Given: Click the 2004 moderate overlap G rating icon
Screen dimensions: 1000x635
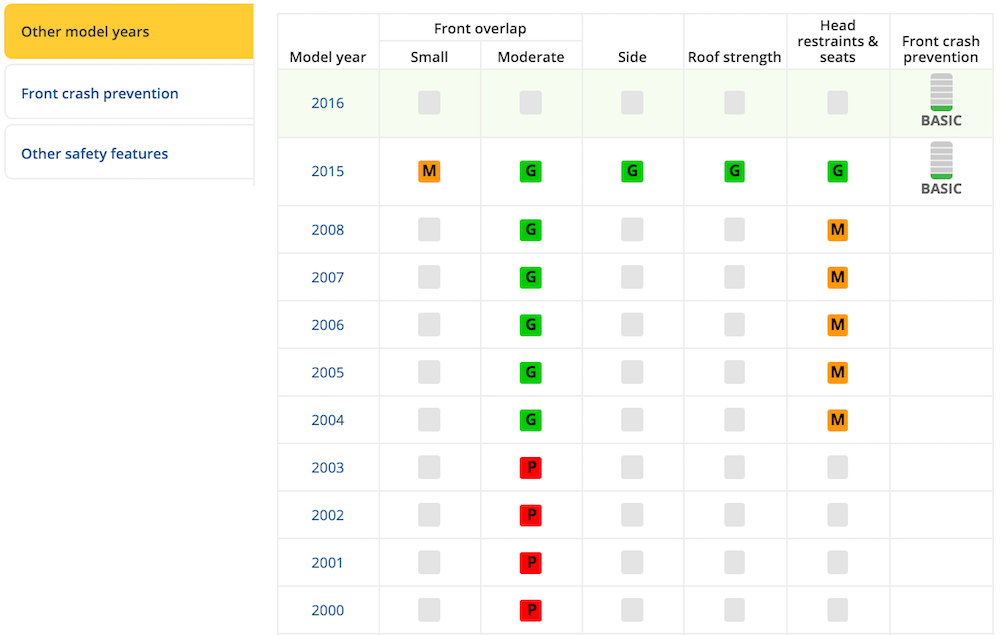Looking at the screenshot, I should click(x=531, y=420).
